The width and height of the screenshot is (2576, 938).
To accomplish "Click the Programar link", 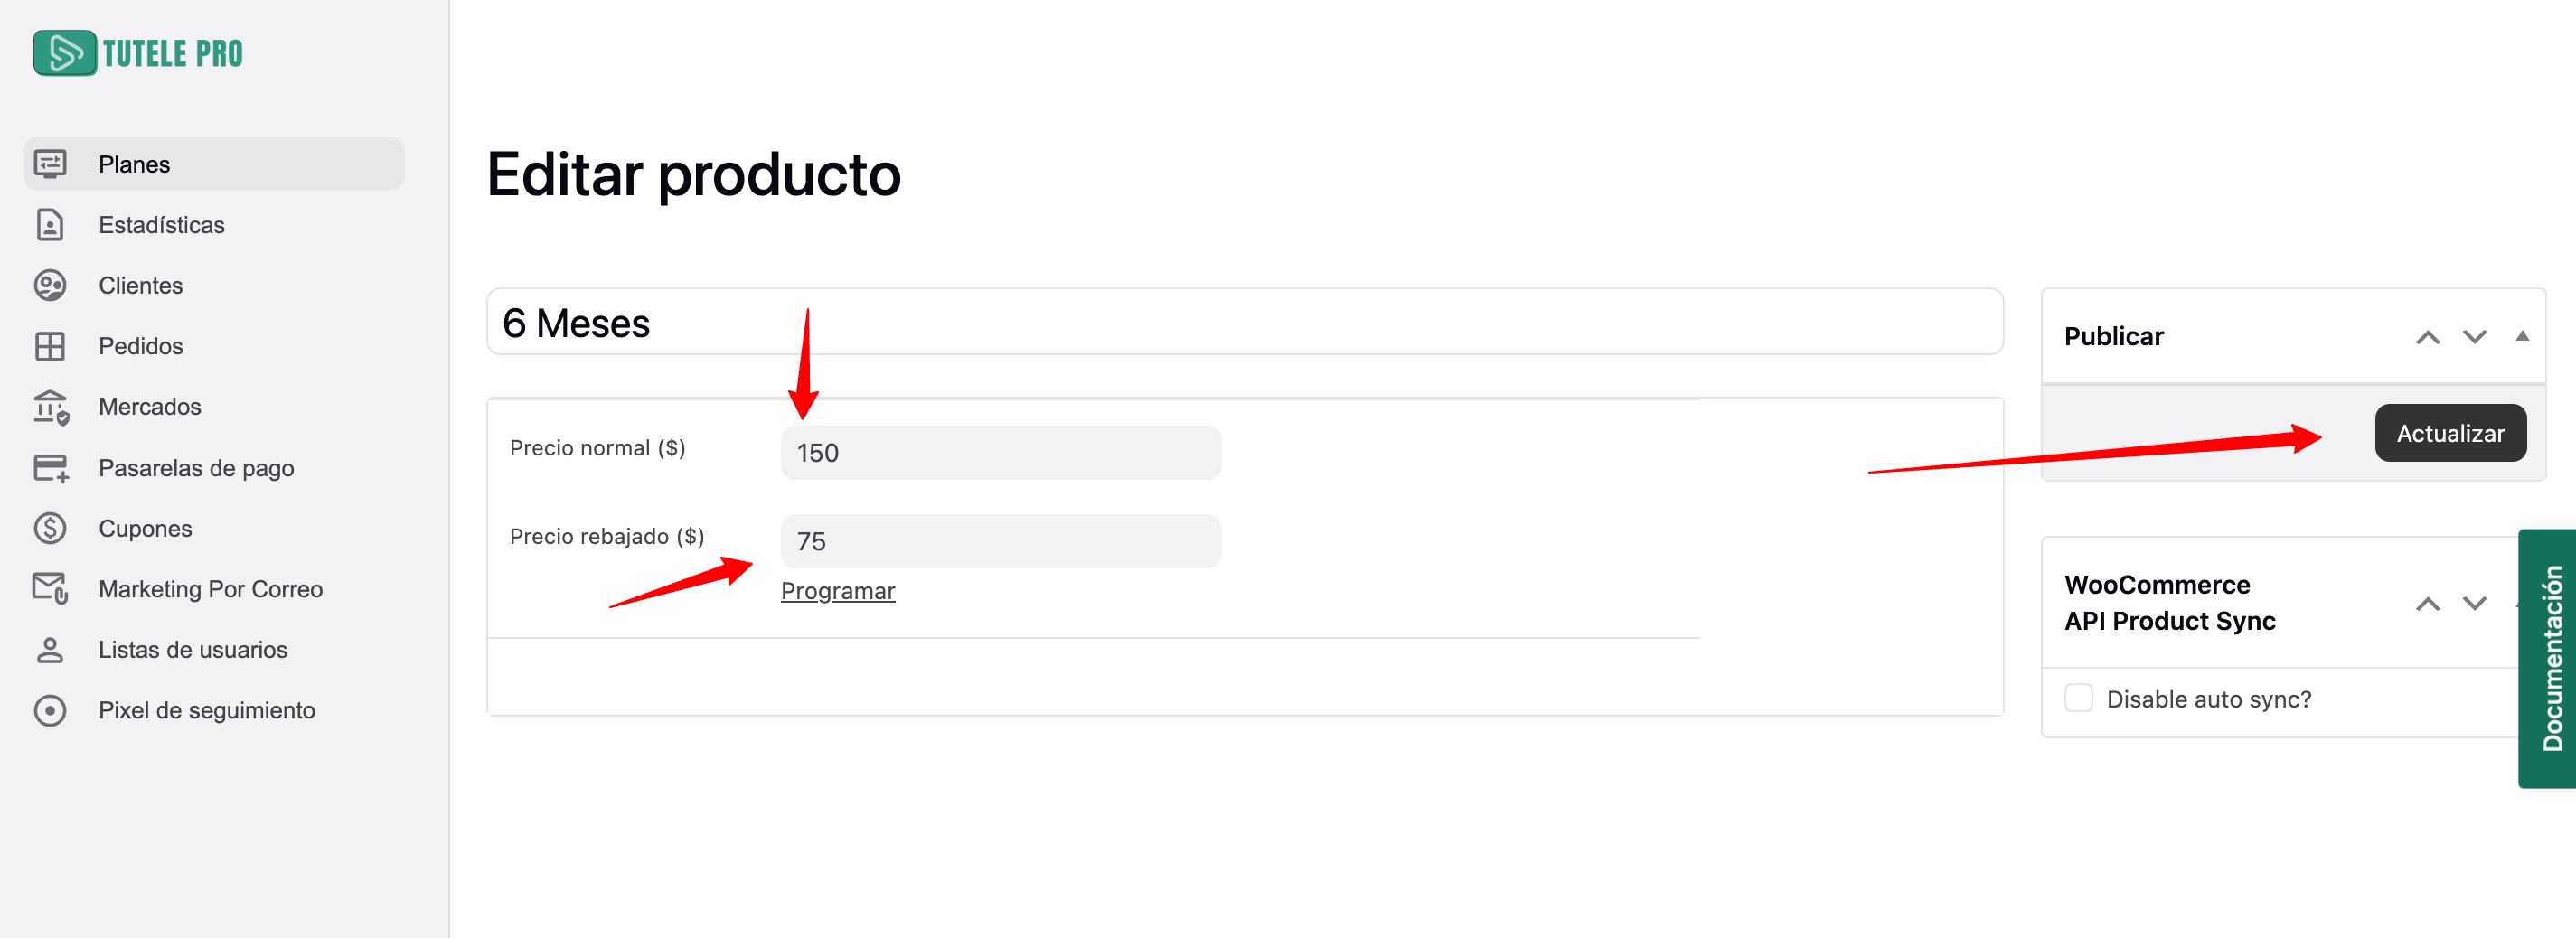I will (x=837, y=591).
